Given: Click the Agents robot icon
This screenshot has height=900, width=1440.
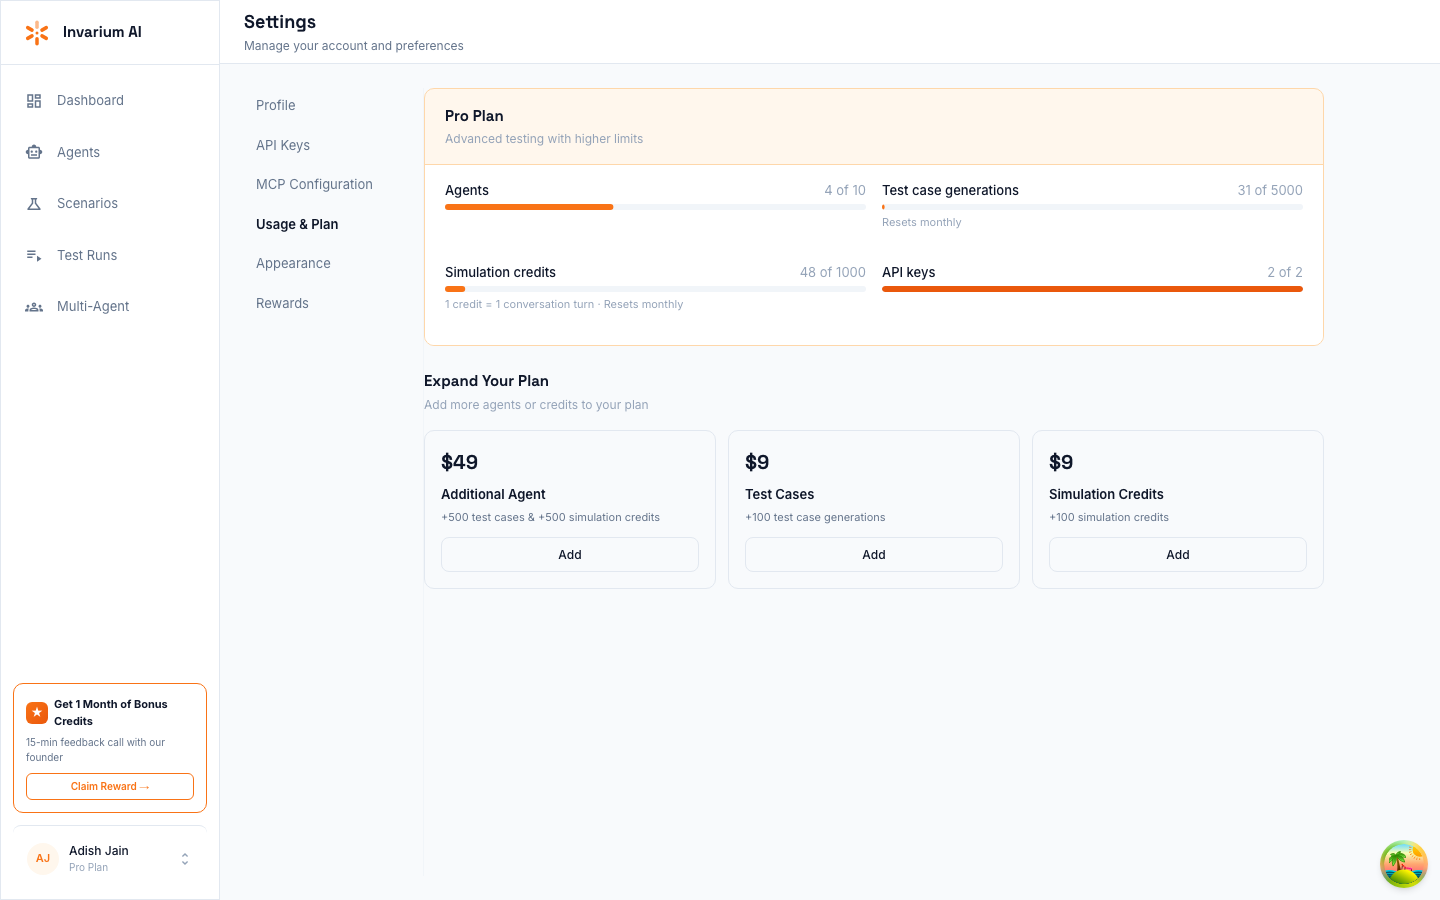Looking at the screenshot, I should point(34,152).
